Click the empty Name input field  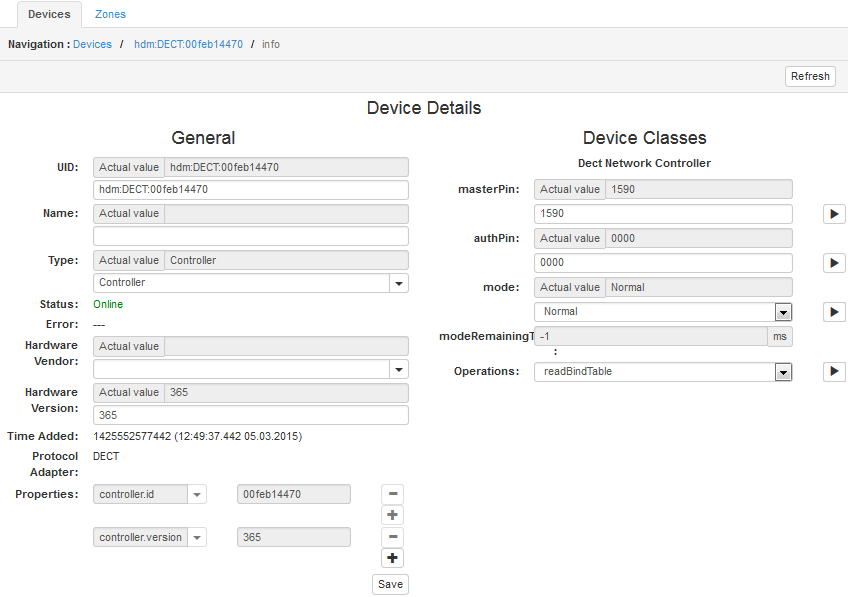tap(250, 236)
